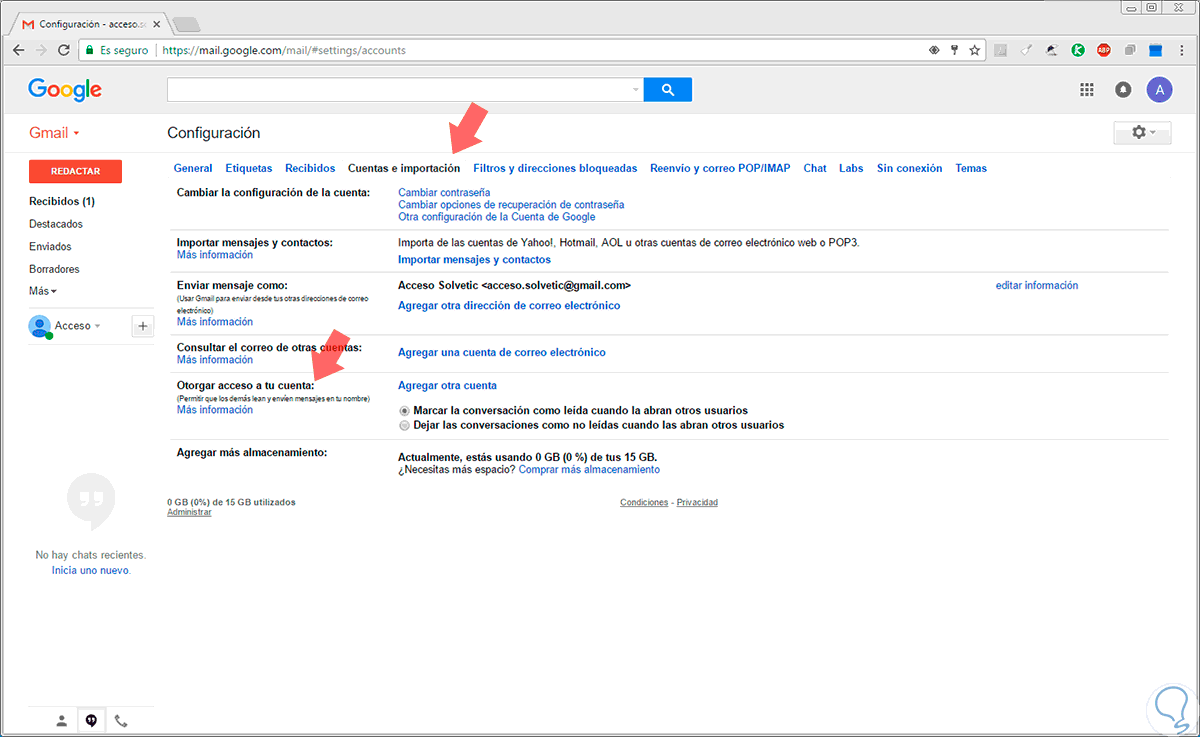
Task: Open the blue calendar extension icon
Action: (1155, 50)
